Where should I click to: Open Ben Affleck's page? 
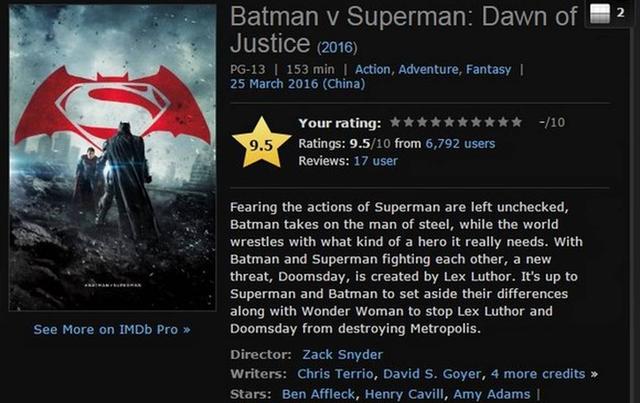click(x=318, y=394)
